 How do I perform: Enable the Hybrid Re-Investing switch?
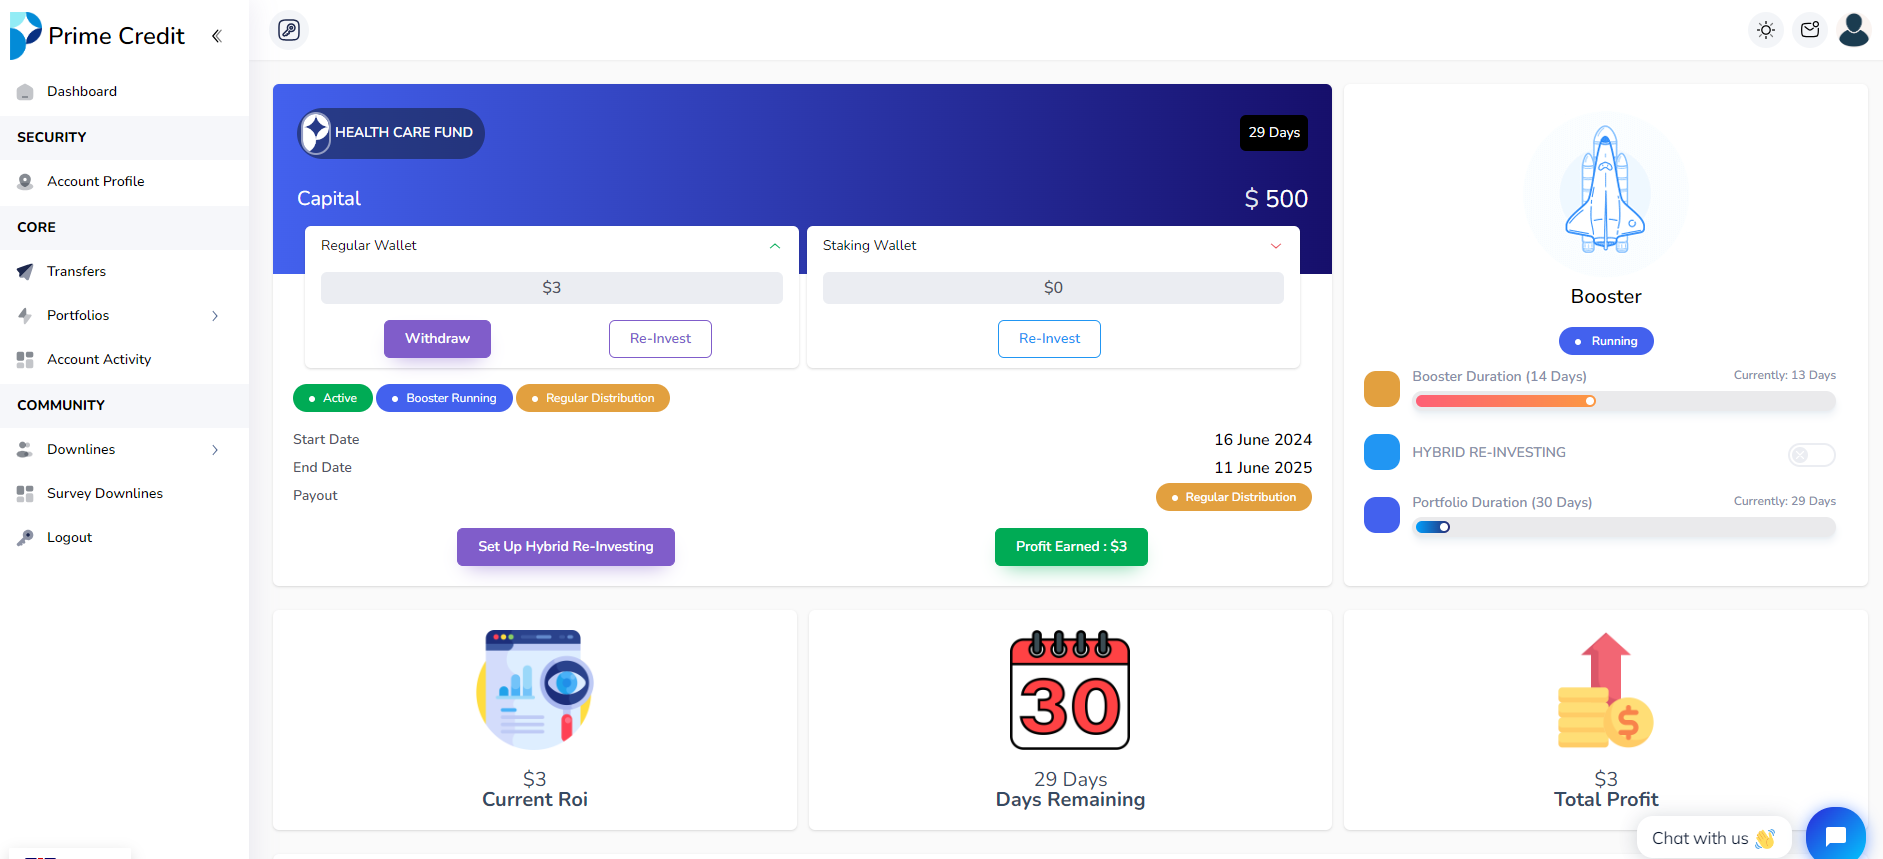pos(1811,455)
